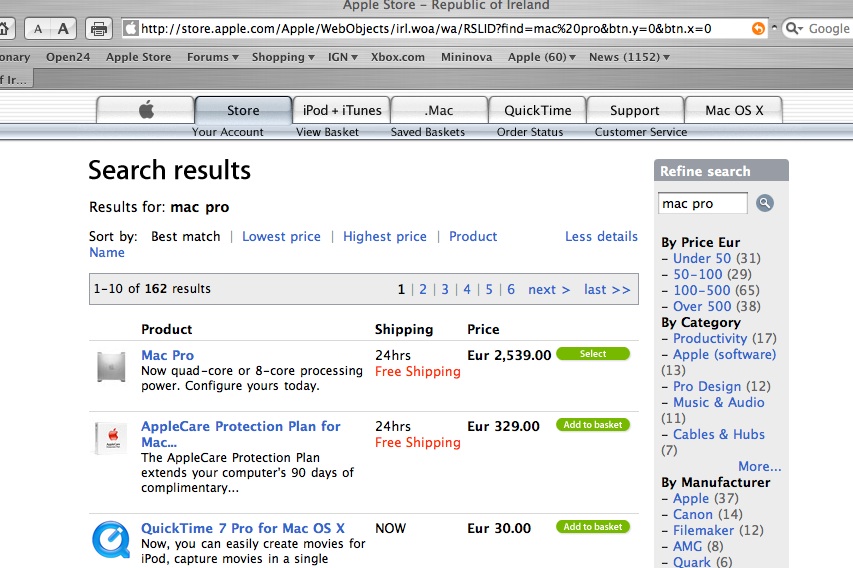Filter by Music & Audio category
Viewport: 853px width, 568px height.
[x=719, y=403]
